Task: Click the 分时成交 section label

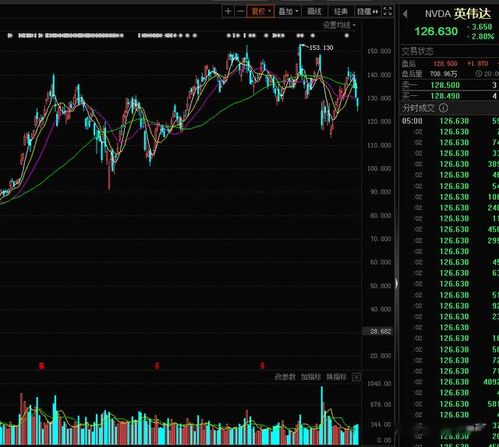Action: pyautogui.click(x=418, y=108)
